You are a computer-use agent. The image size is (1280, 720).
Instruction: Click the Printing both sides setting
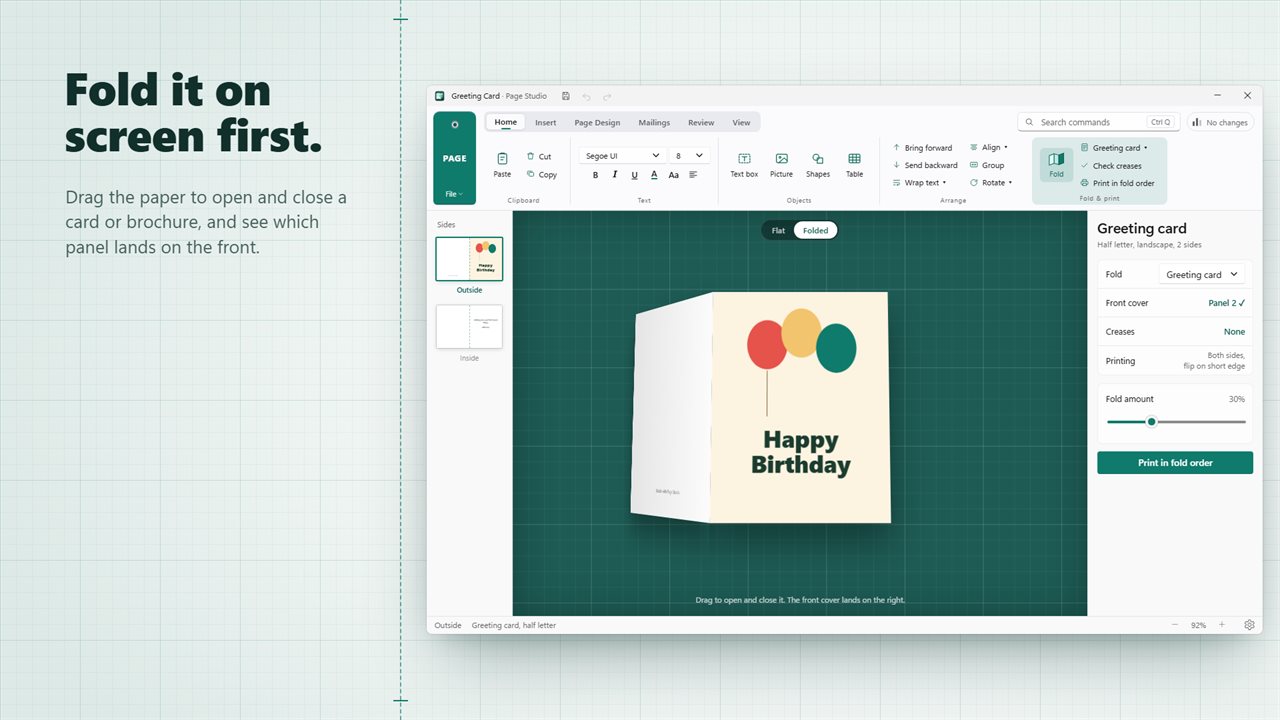coord(1175,361)
